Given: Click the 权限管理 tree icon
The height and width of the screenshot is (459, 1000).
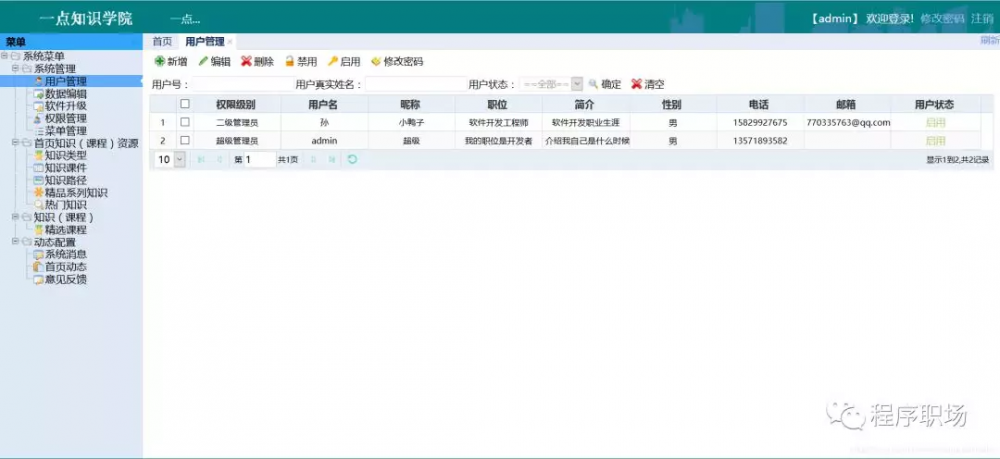Looking at the screenshot, I should pos(39,119).
